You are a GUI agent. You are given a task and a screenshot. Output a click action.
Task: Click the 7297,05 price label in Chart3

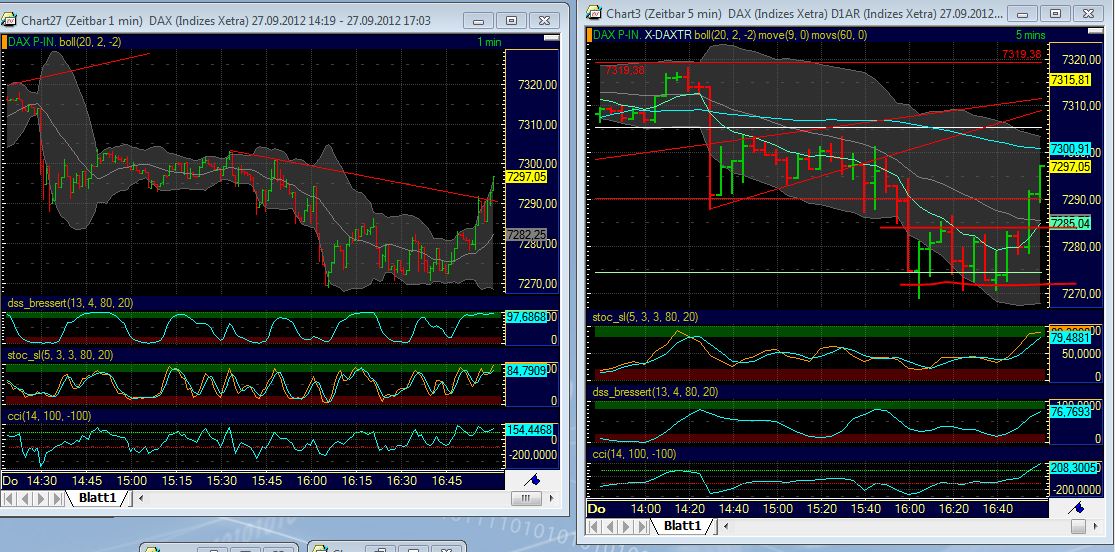(1070, 166)
